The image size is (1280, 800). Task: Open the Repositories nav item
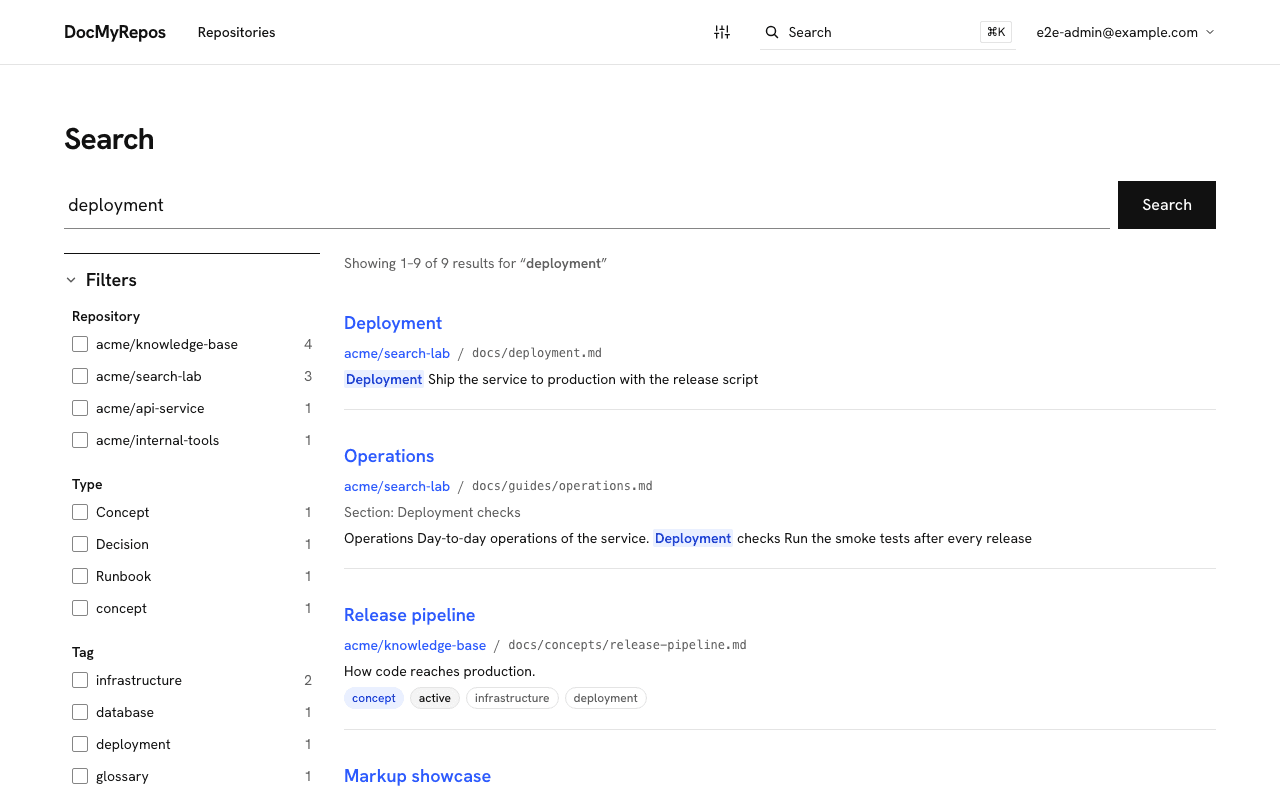(x=236, y=32)
